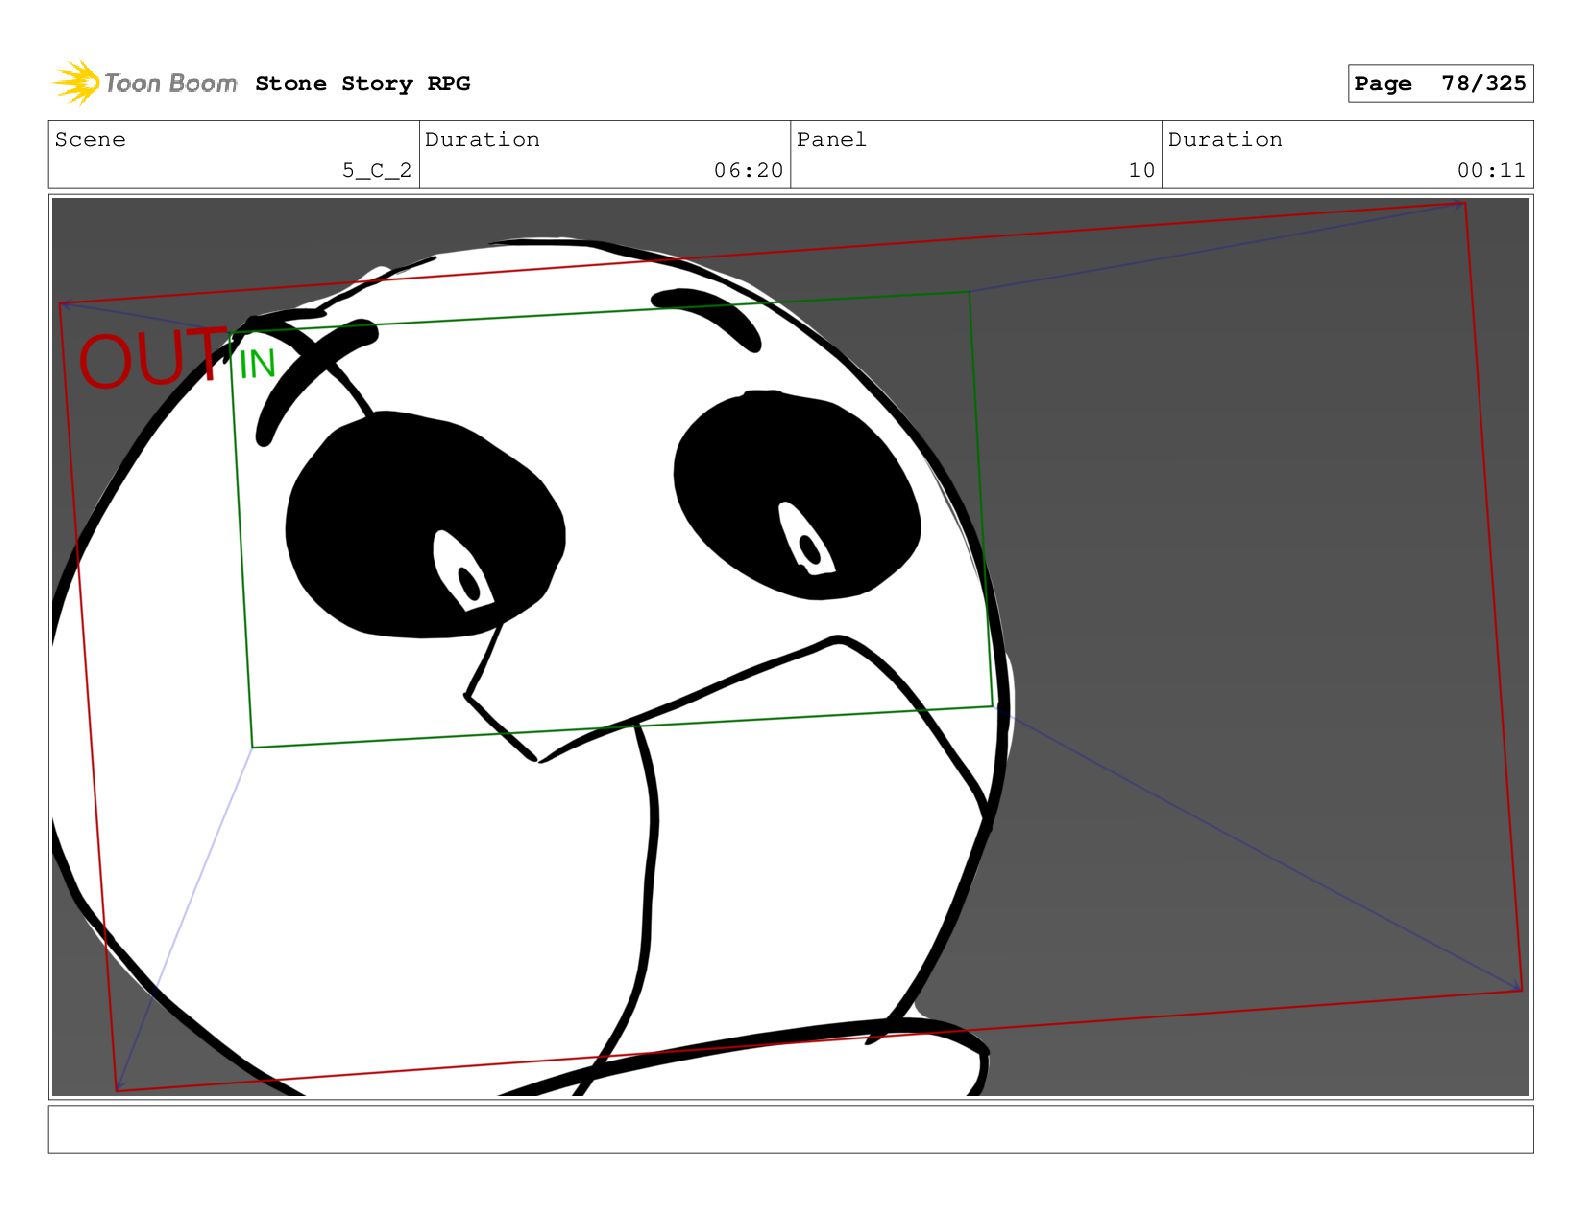Viewport: 1582px width, 1225px height.
Task: Click the storyboard panel drawing
Action: coord(790,647)
